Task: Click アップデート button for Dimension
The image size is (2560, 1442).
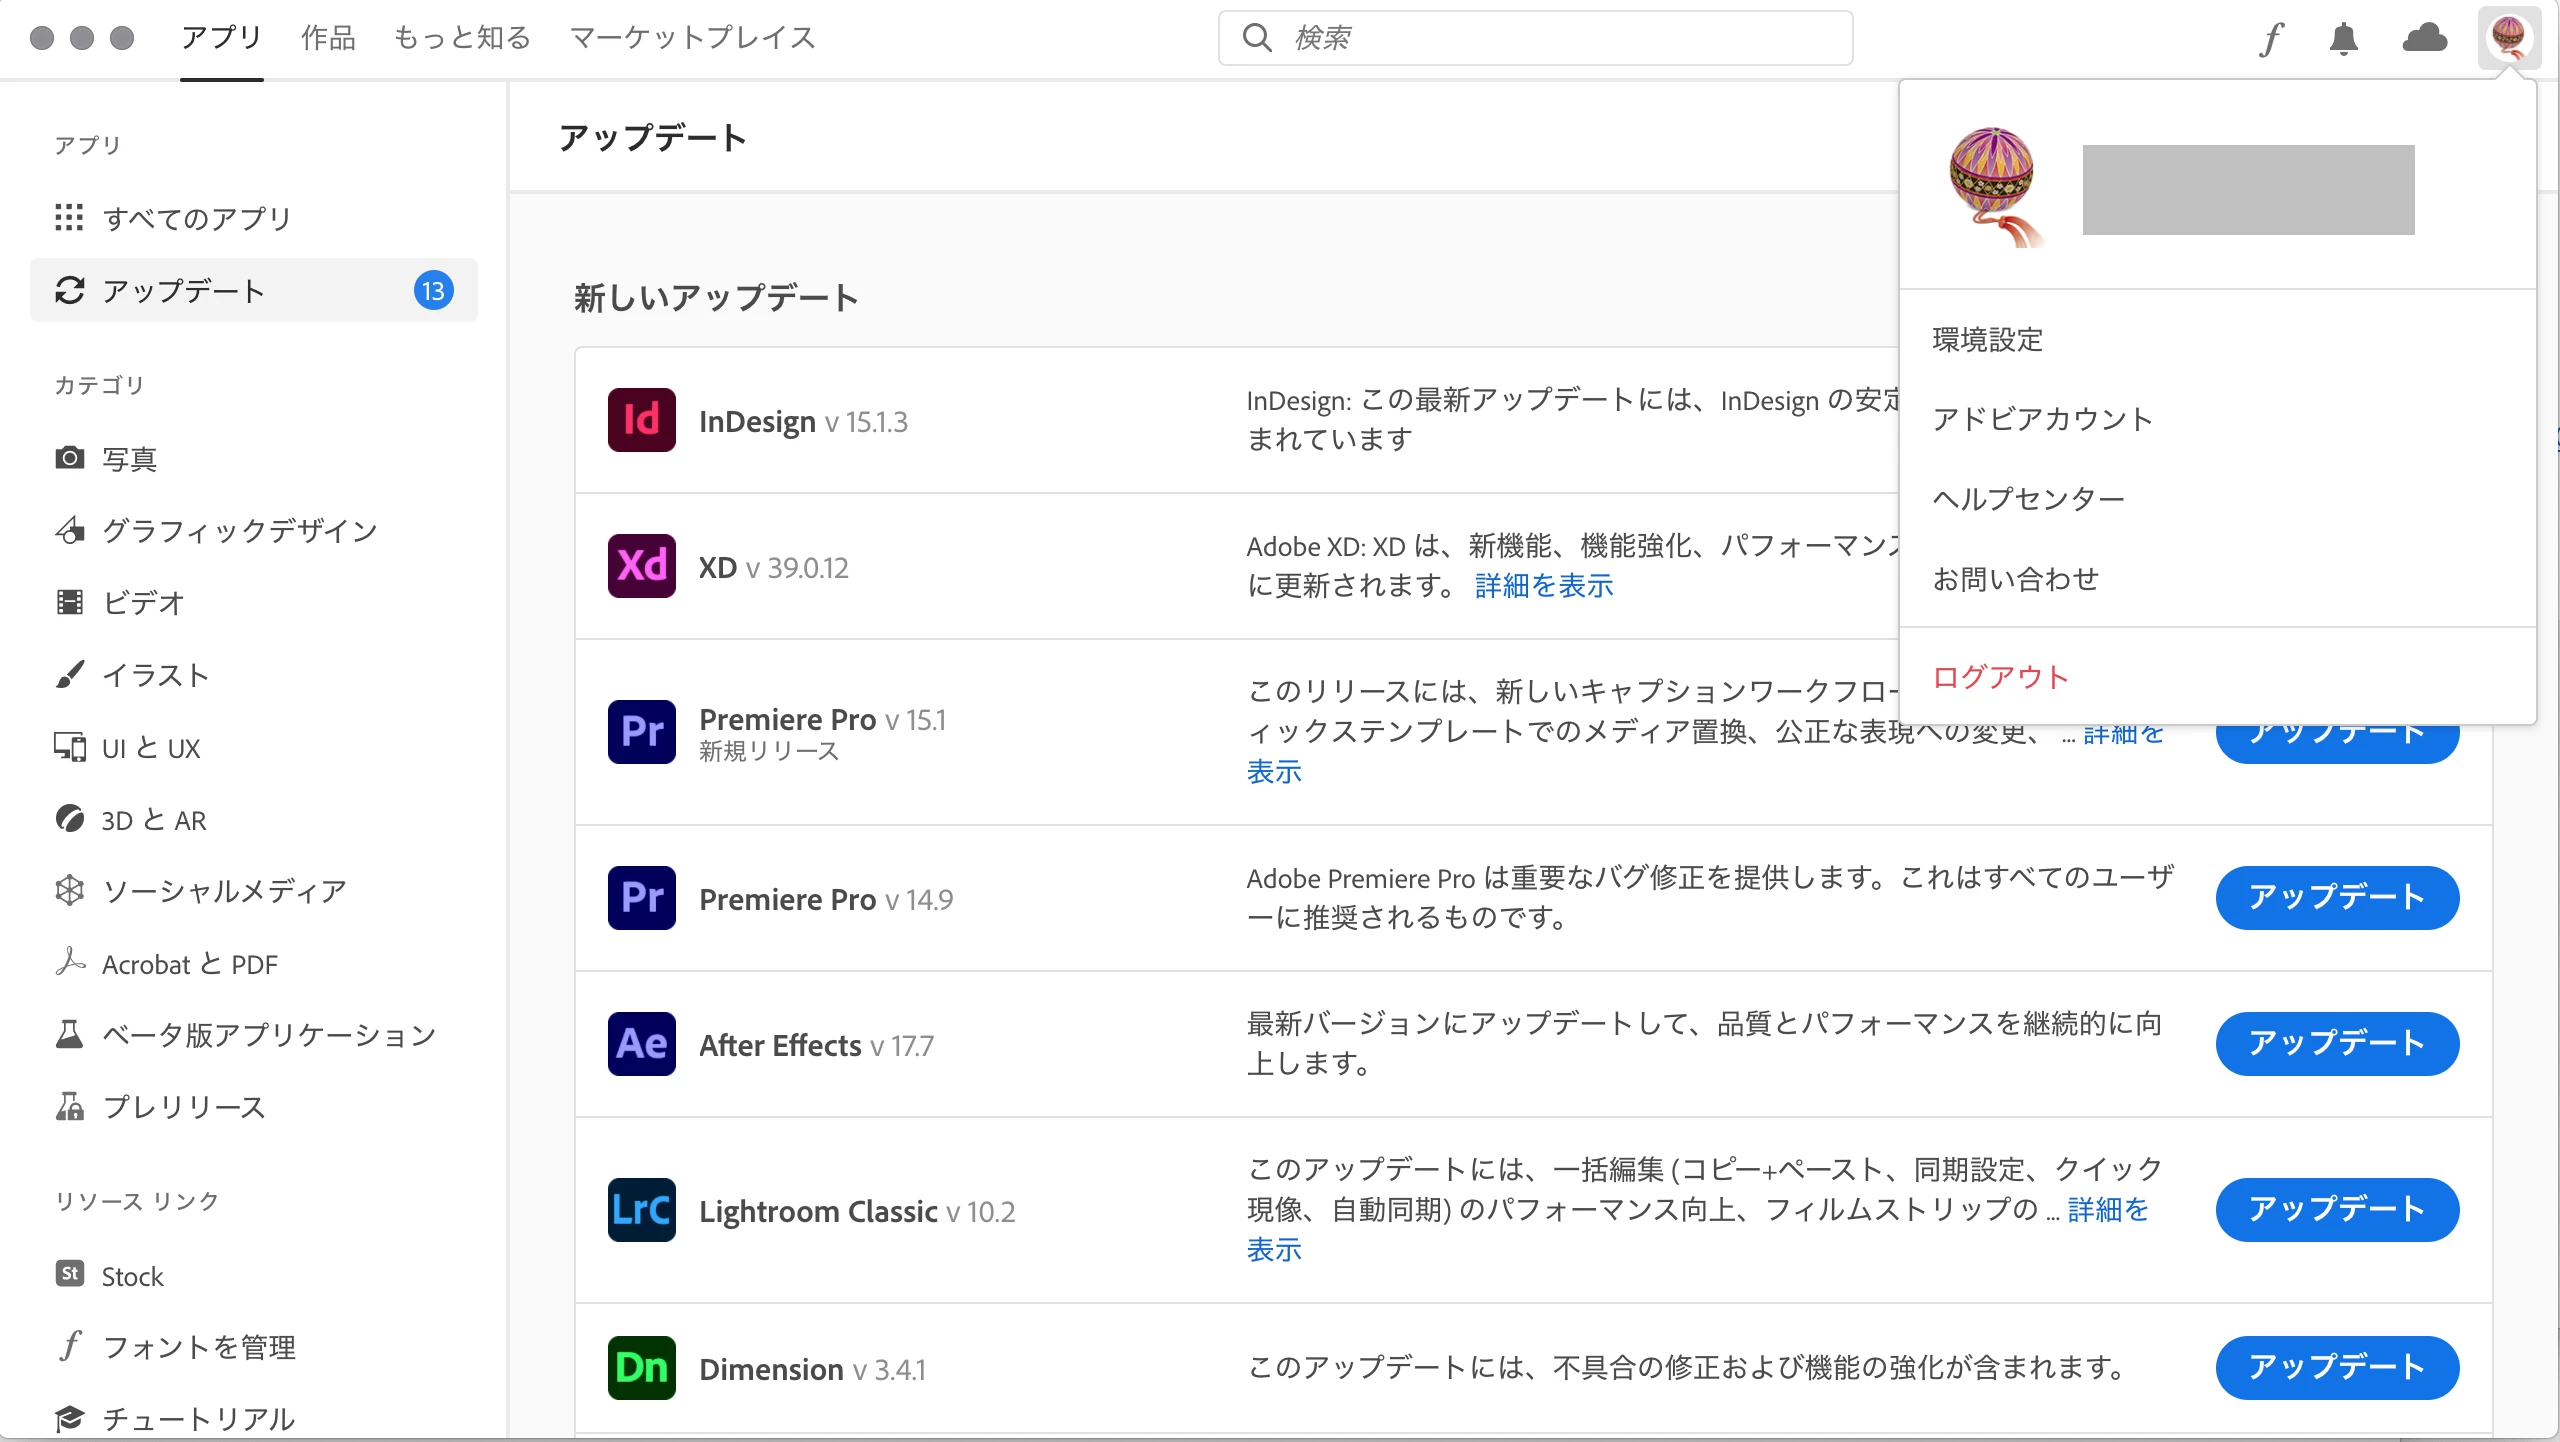Action: coord(2336,1368)
